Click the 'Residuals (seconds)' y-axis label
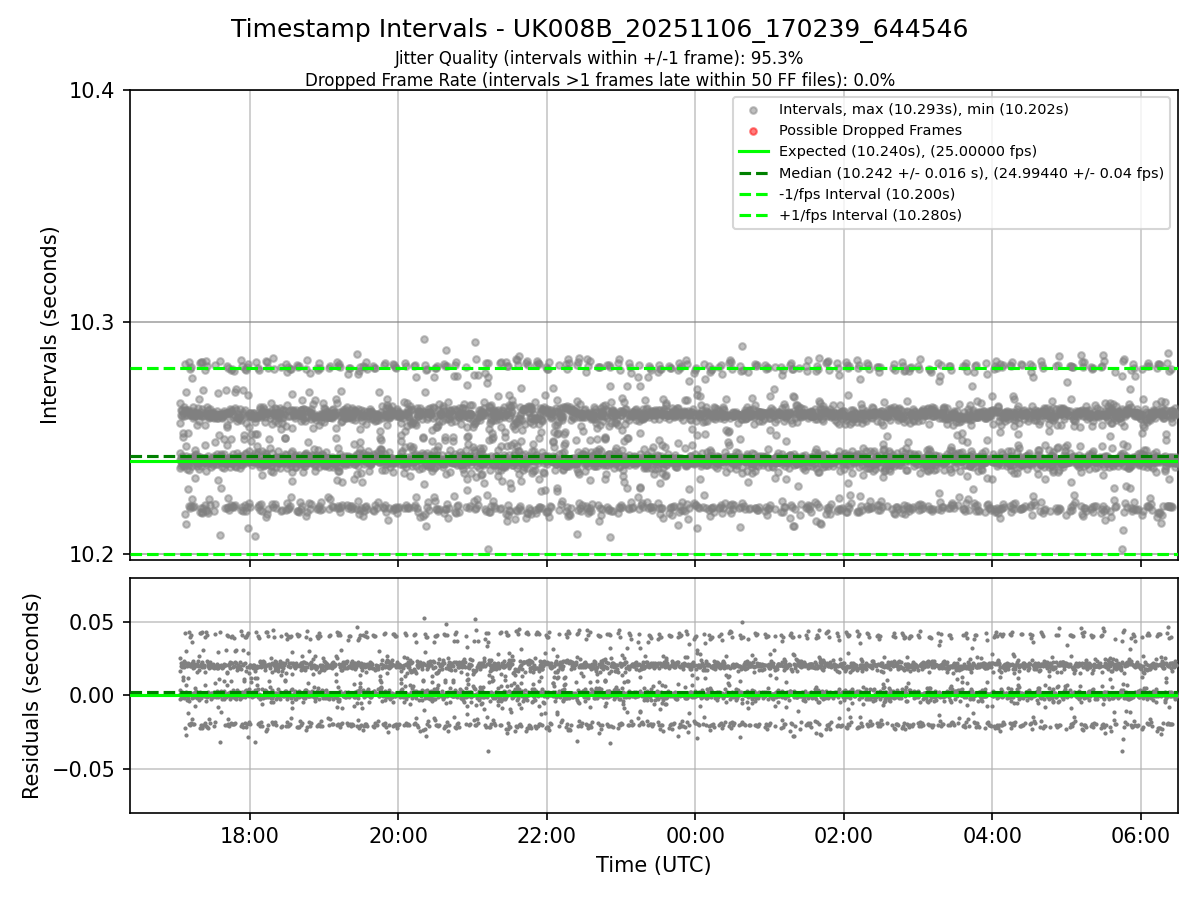Viewport: 1200px width, 900px height. click(x=31, y=696)
